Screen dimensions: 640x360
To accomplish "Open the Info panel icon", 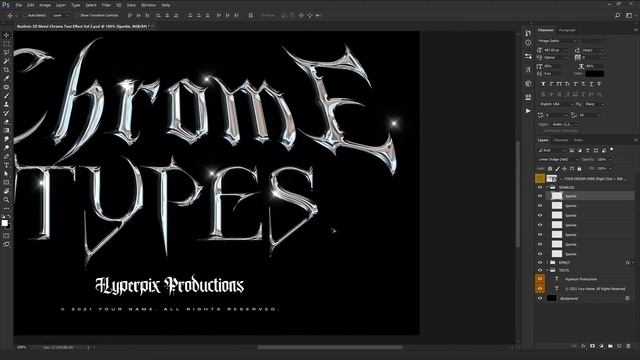I will pyautogui.click(x=528, y=42).
